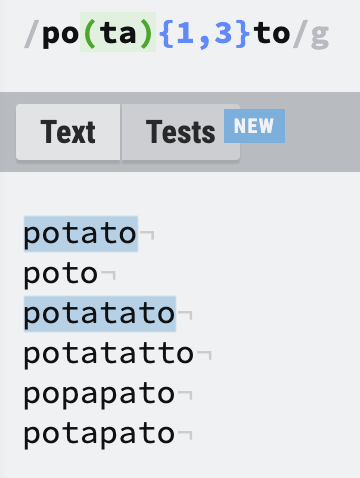Click line-break marker after potapato

pyautogui.click(x=185, y=434)
